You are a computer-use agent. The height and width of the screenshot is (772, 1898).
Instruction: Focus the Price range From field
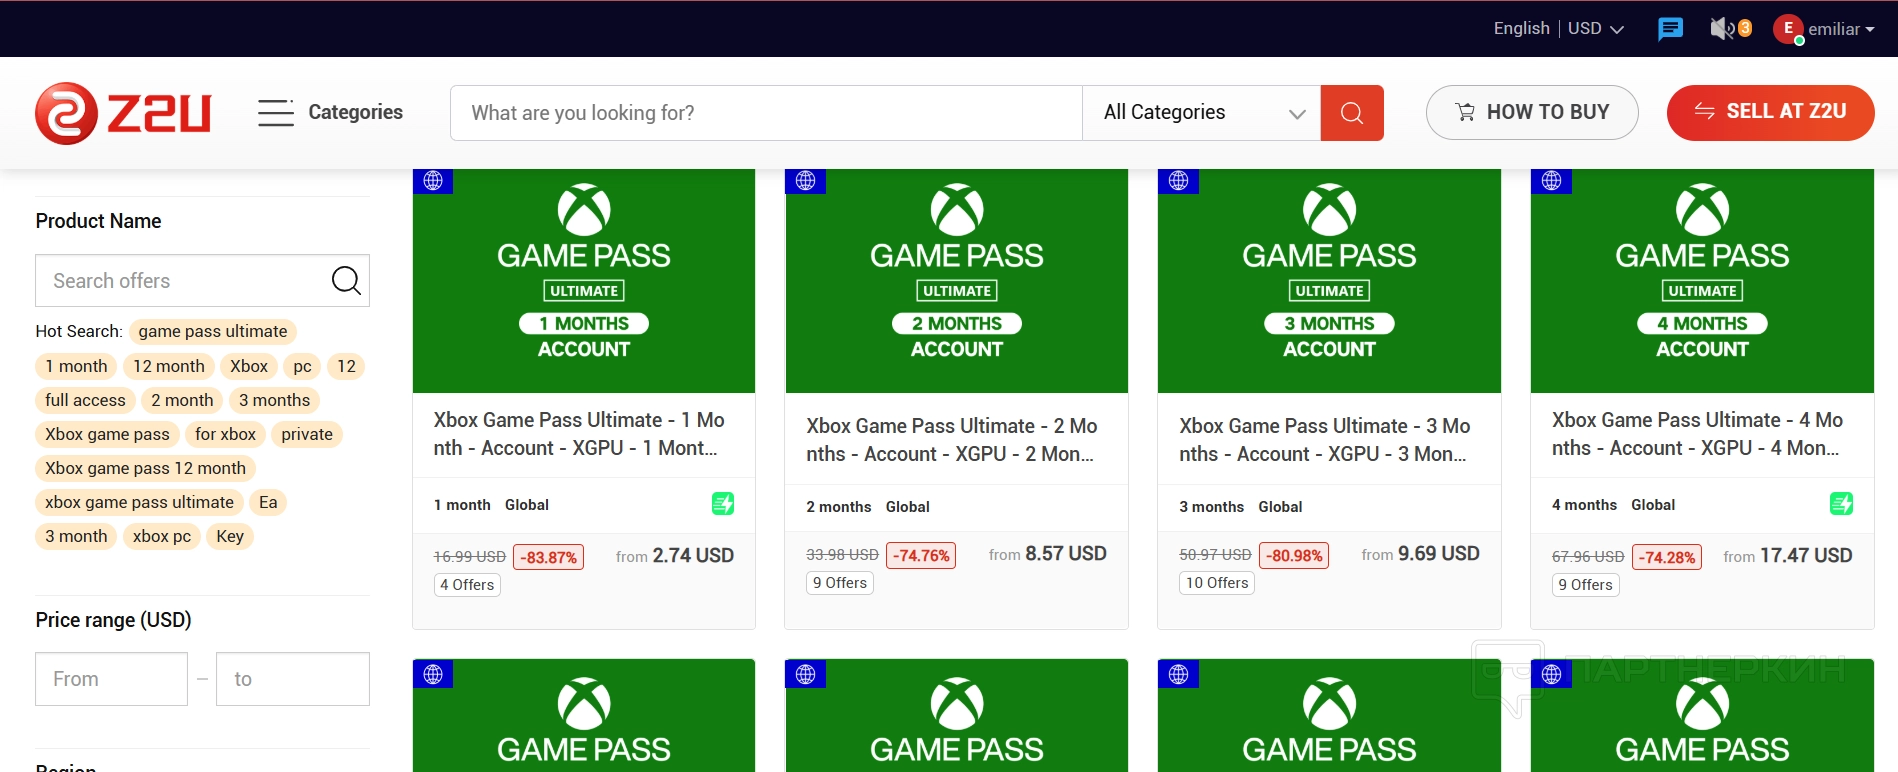point(111,679)
